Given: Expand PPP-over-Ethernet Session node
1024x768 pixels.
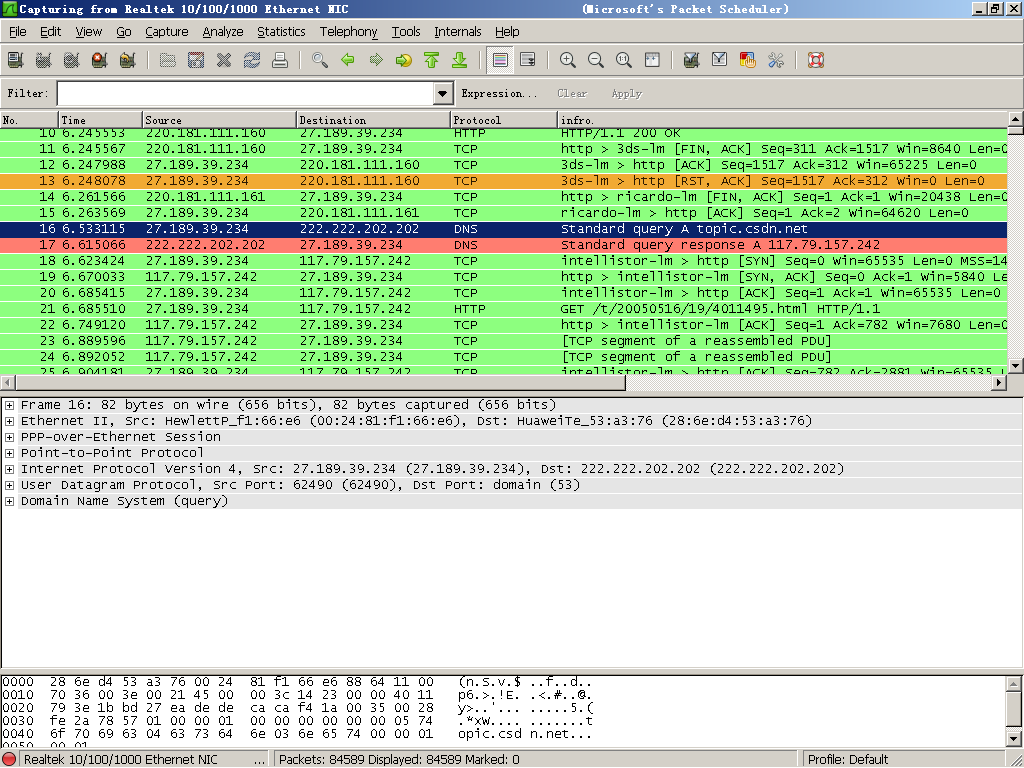Looking at the screenshot, I should 10,437.
